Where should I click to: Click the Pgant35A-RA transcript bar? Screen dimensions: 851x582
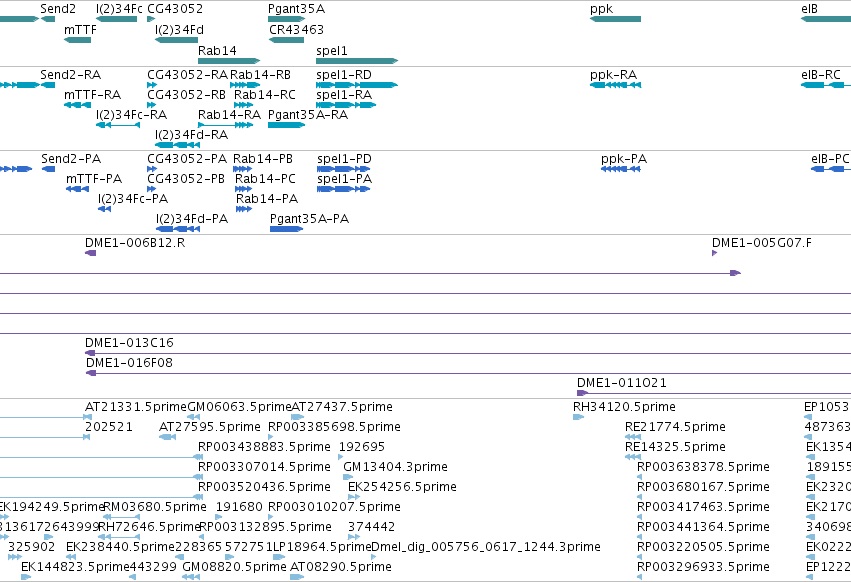coord(287,125)
